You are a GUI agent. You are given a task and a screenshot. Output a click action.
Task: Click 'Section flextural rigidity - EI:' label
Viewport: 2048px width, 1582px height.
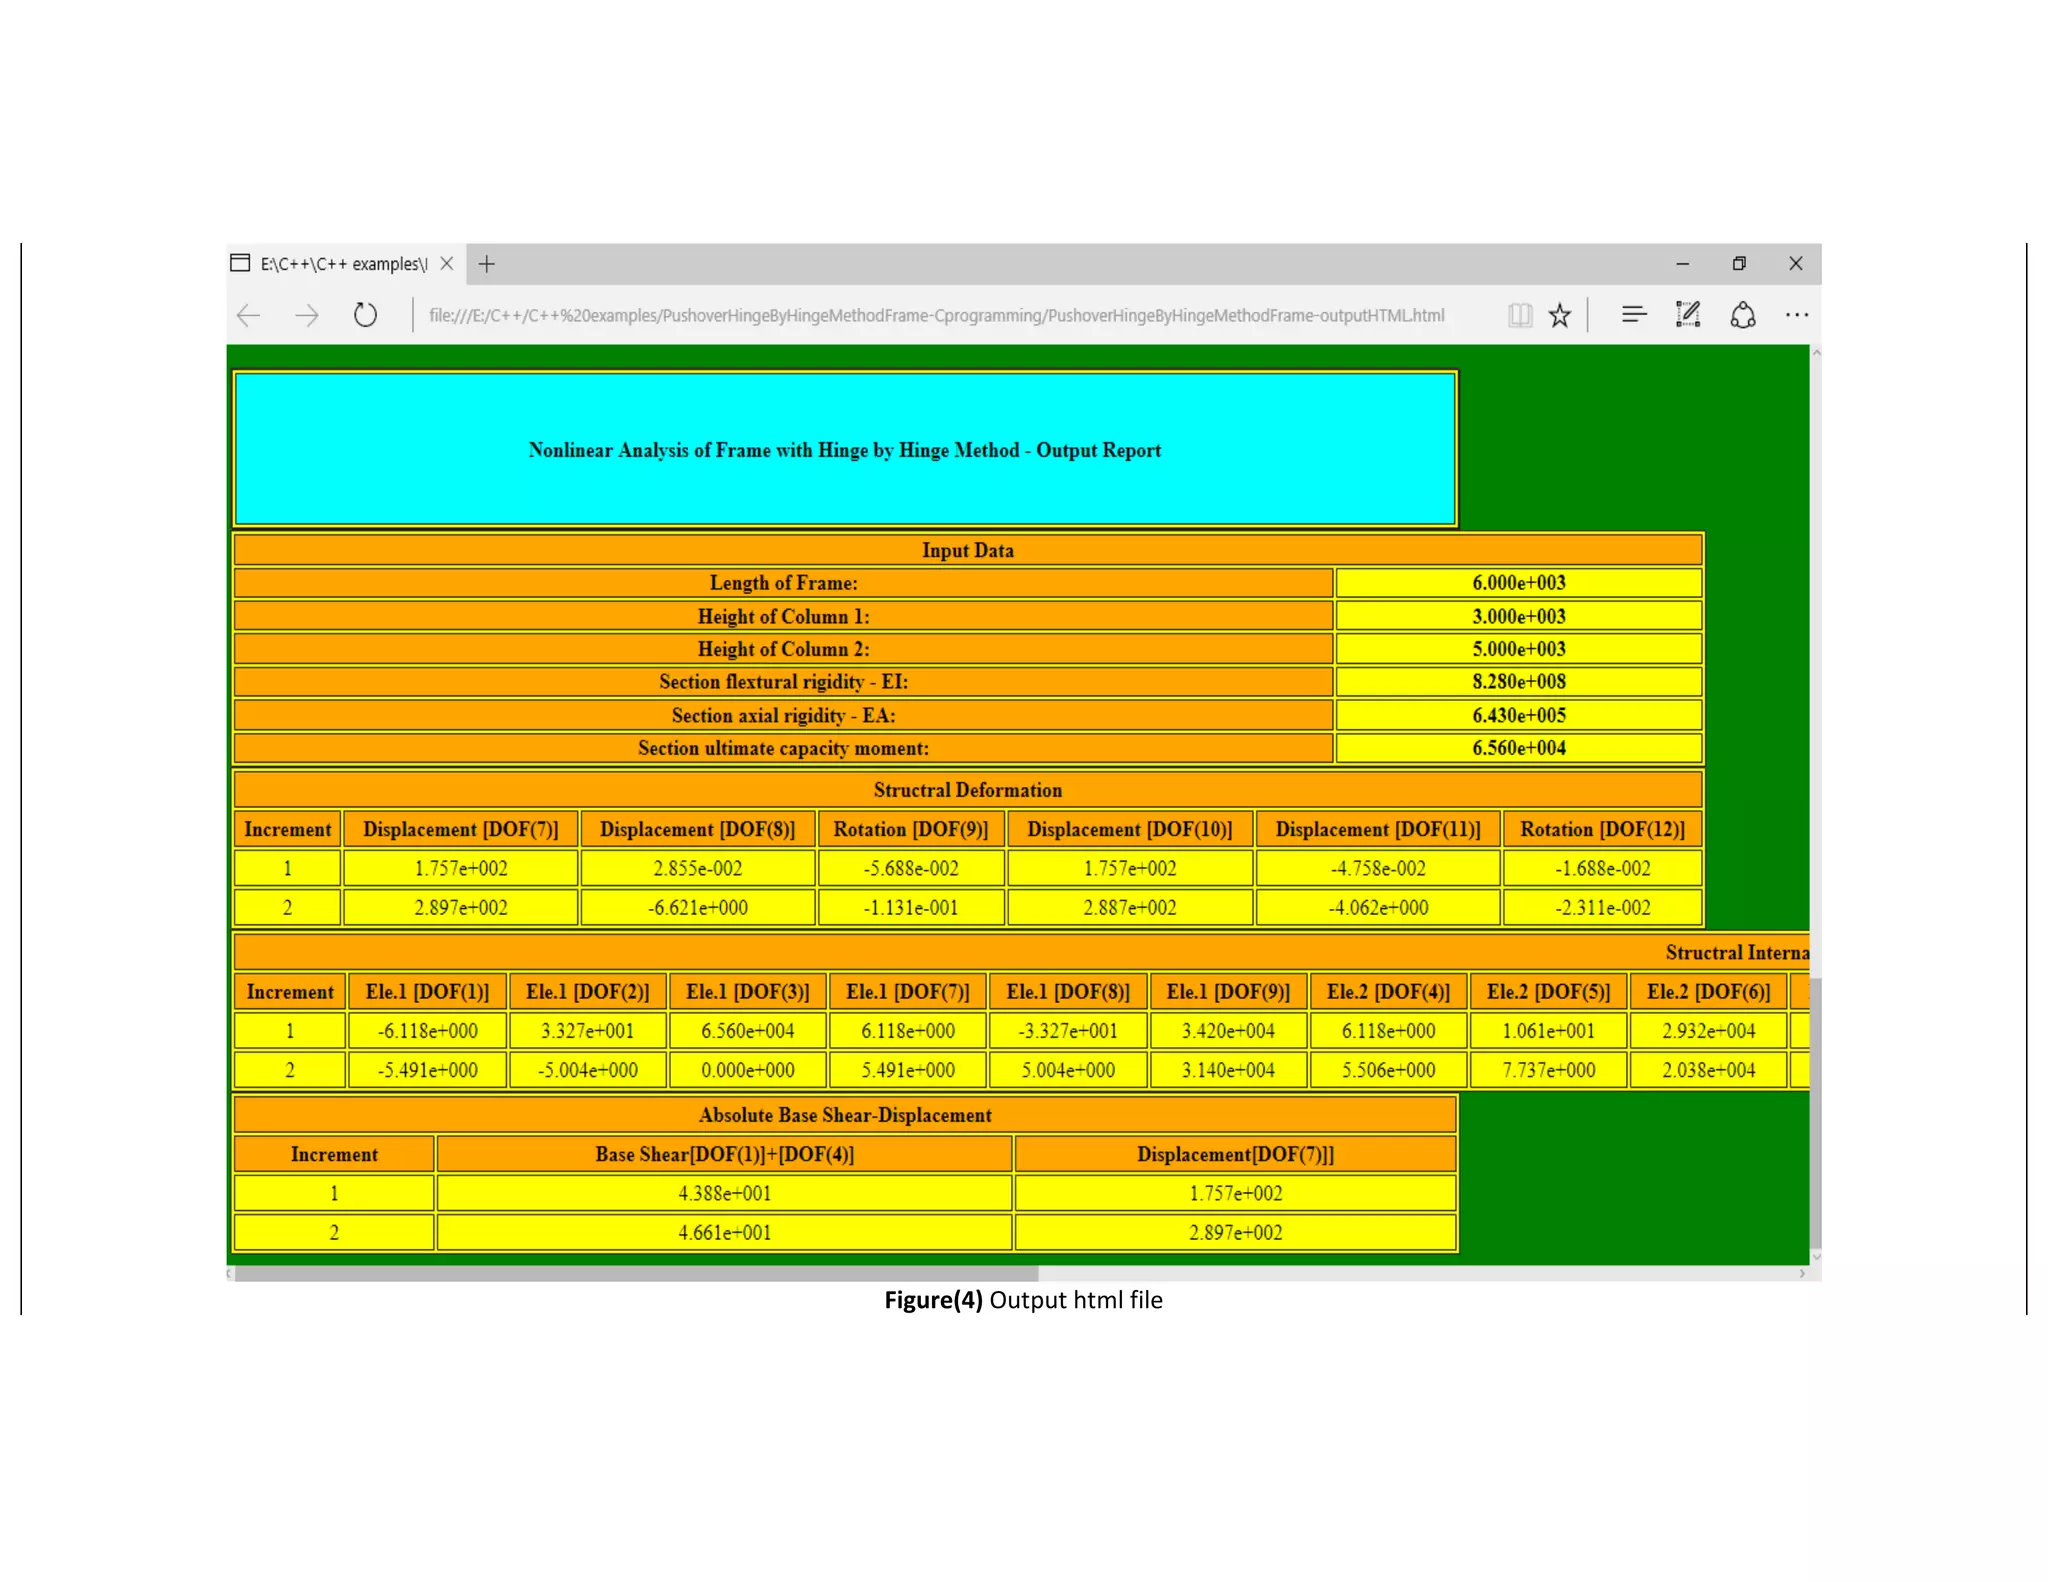tap(784, 683)
